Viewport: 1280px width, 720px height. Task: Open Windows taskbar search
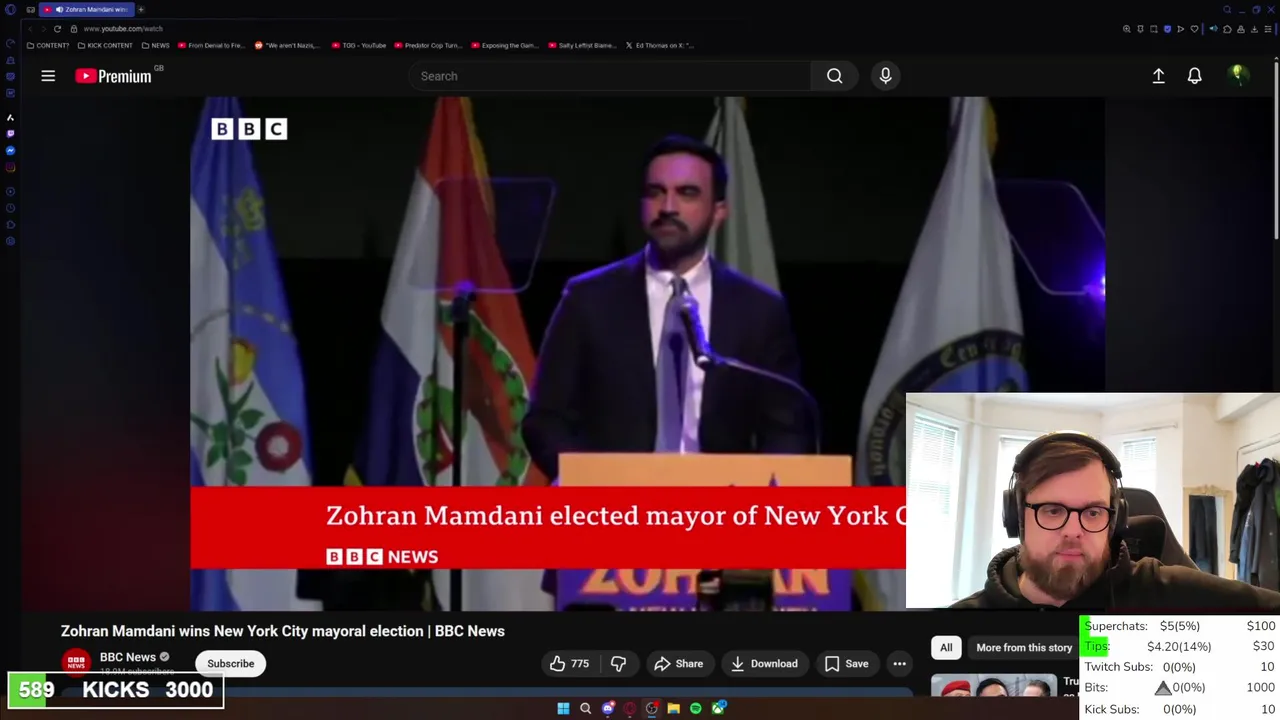pyautogui.click(x=585, y=708)
